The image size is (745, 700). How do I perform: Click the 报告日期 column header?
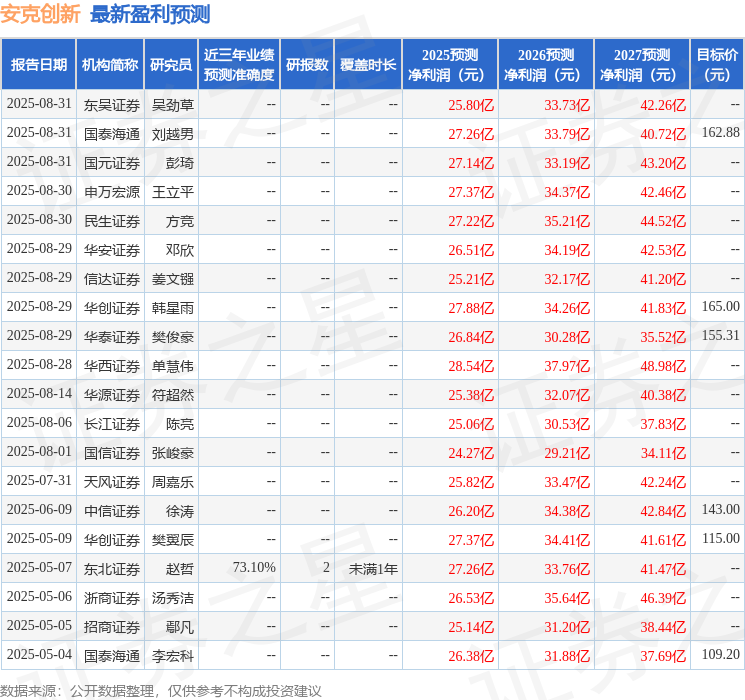pyautogui.click(x=38, y=65)
